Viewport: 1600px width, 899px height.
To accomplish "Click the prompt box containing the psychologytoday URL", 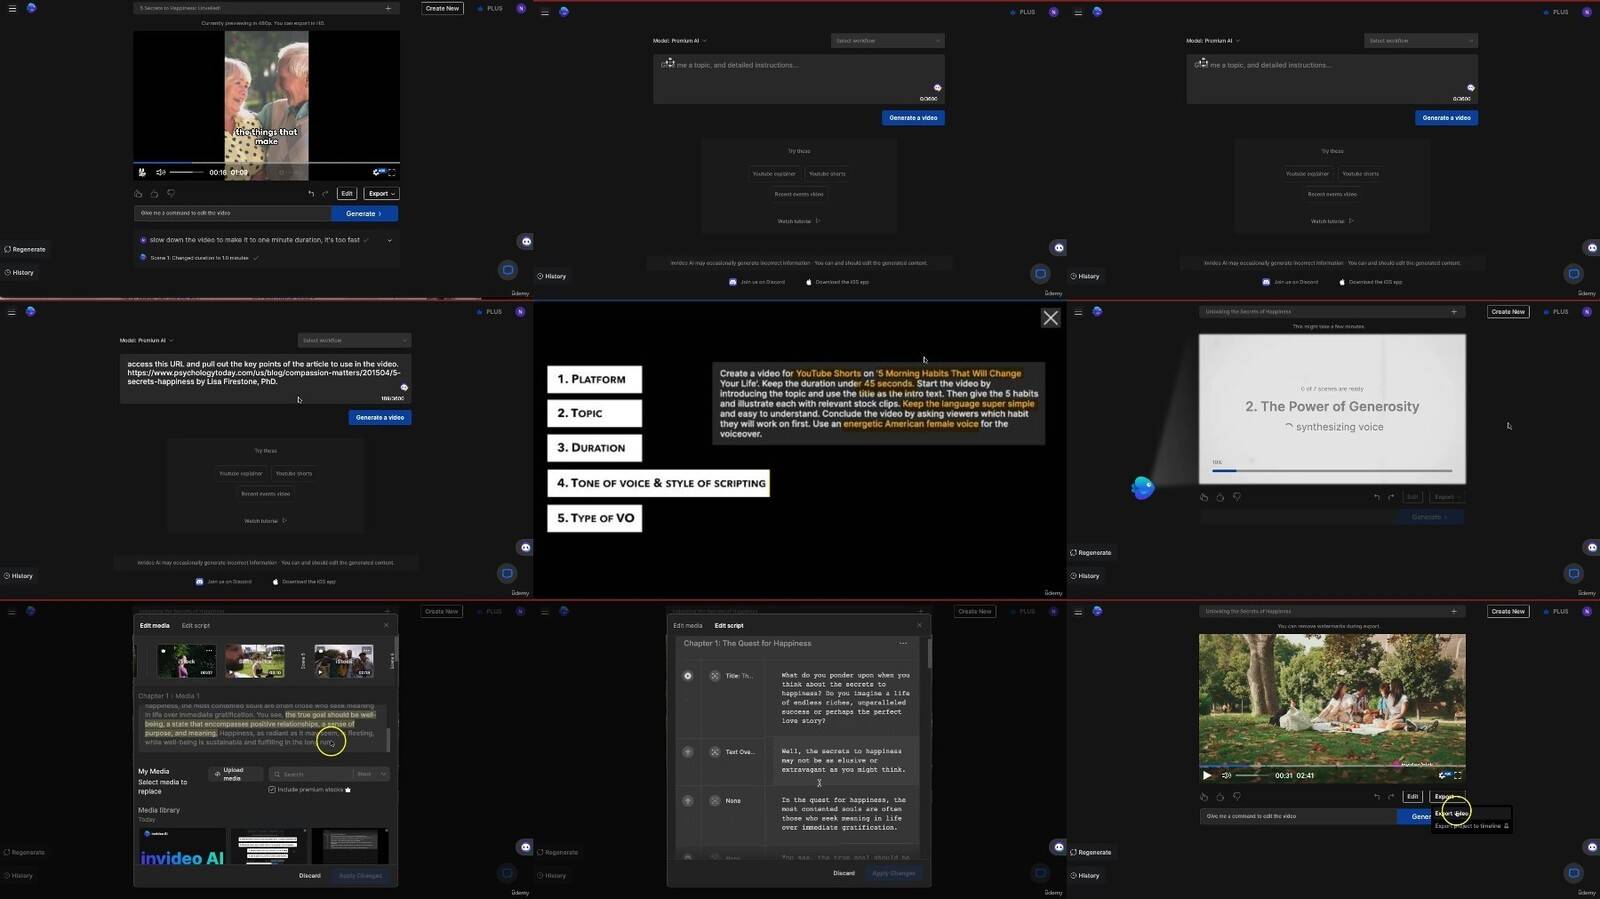I will (x=265, y=379).
